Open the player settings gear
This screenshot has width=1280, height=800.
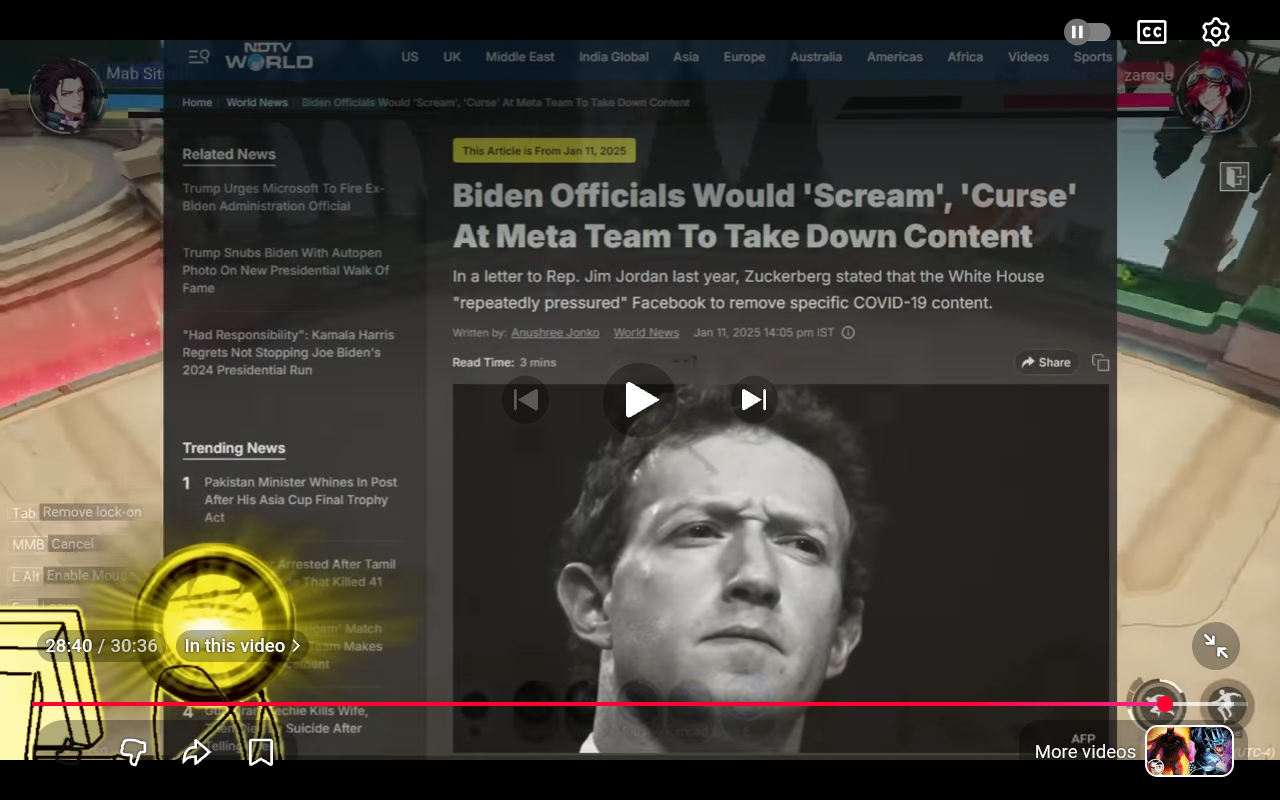point(1215,32)
